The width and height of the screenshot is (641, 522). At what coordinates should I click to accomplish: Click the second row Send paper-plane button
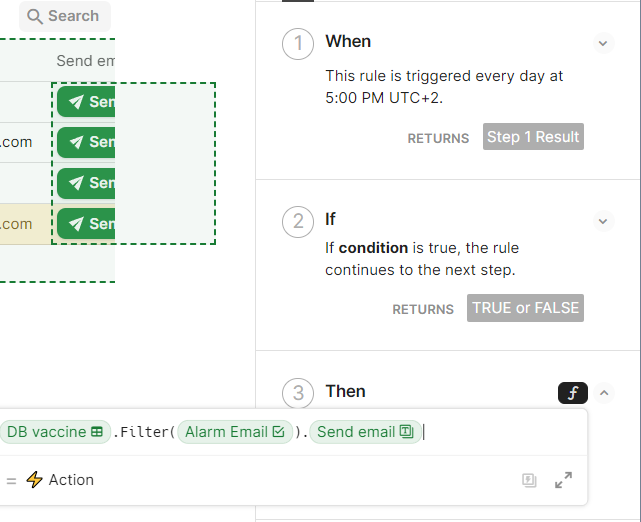tap(86, 142)
